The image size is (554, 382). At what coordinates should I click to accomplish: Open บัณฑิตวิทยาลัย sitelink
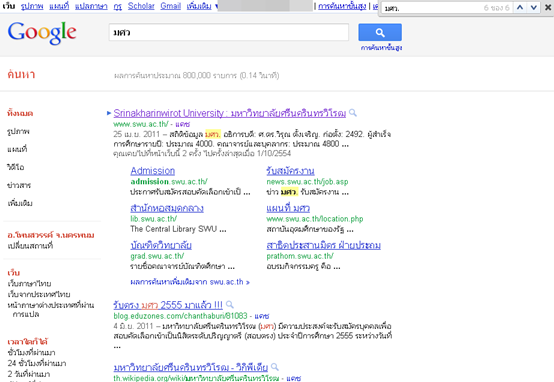(x=161, y=245)
